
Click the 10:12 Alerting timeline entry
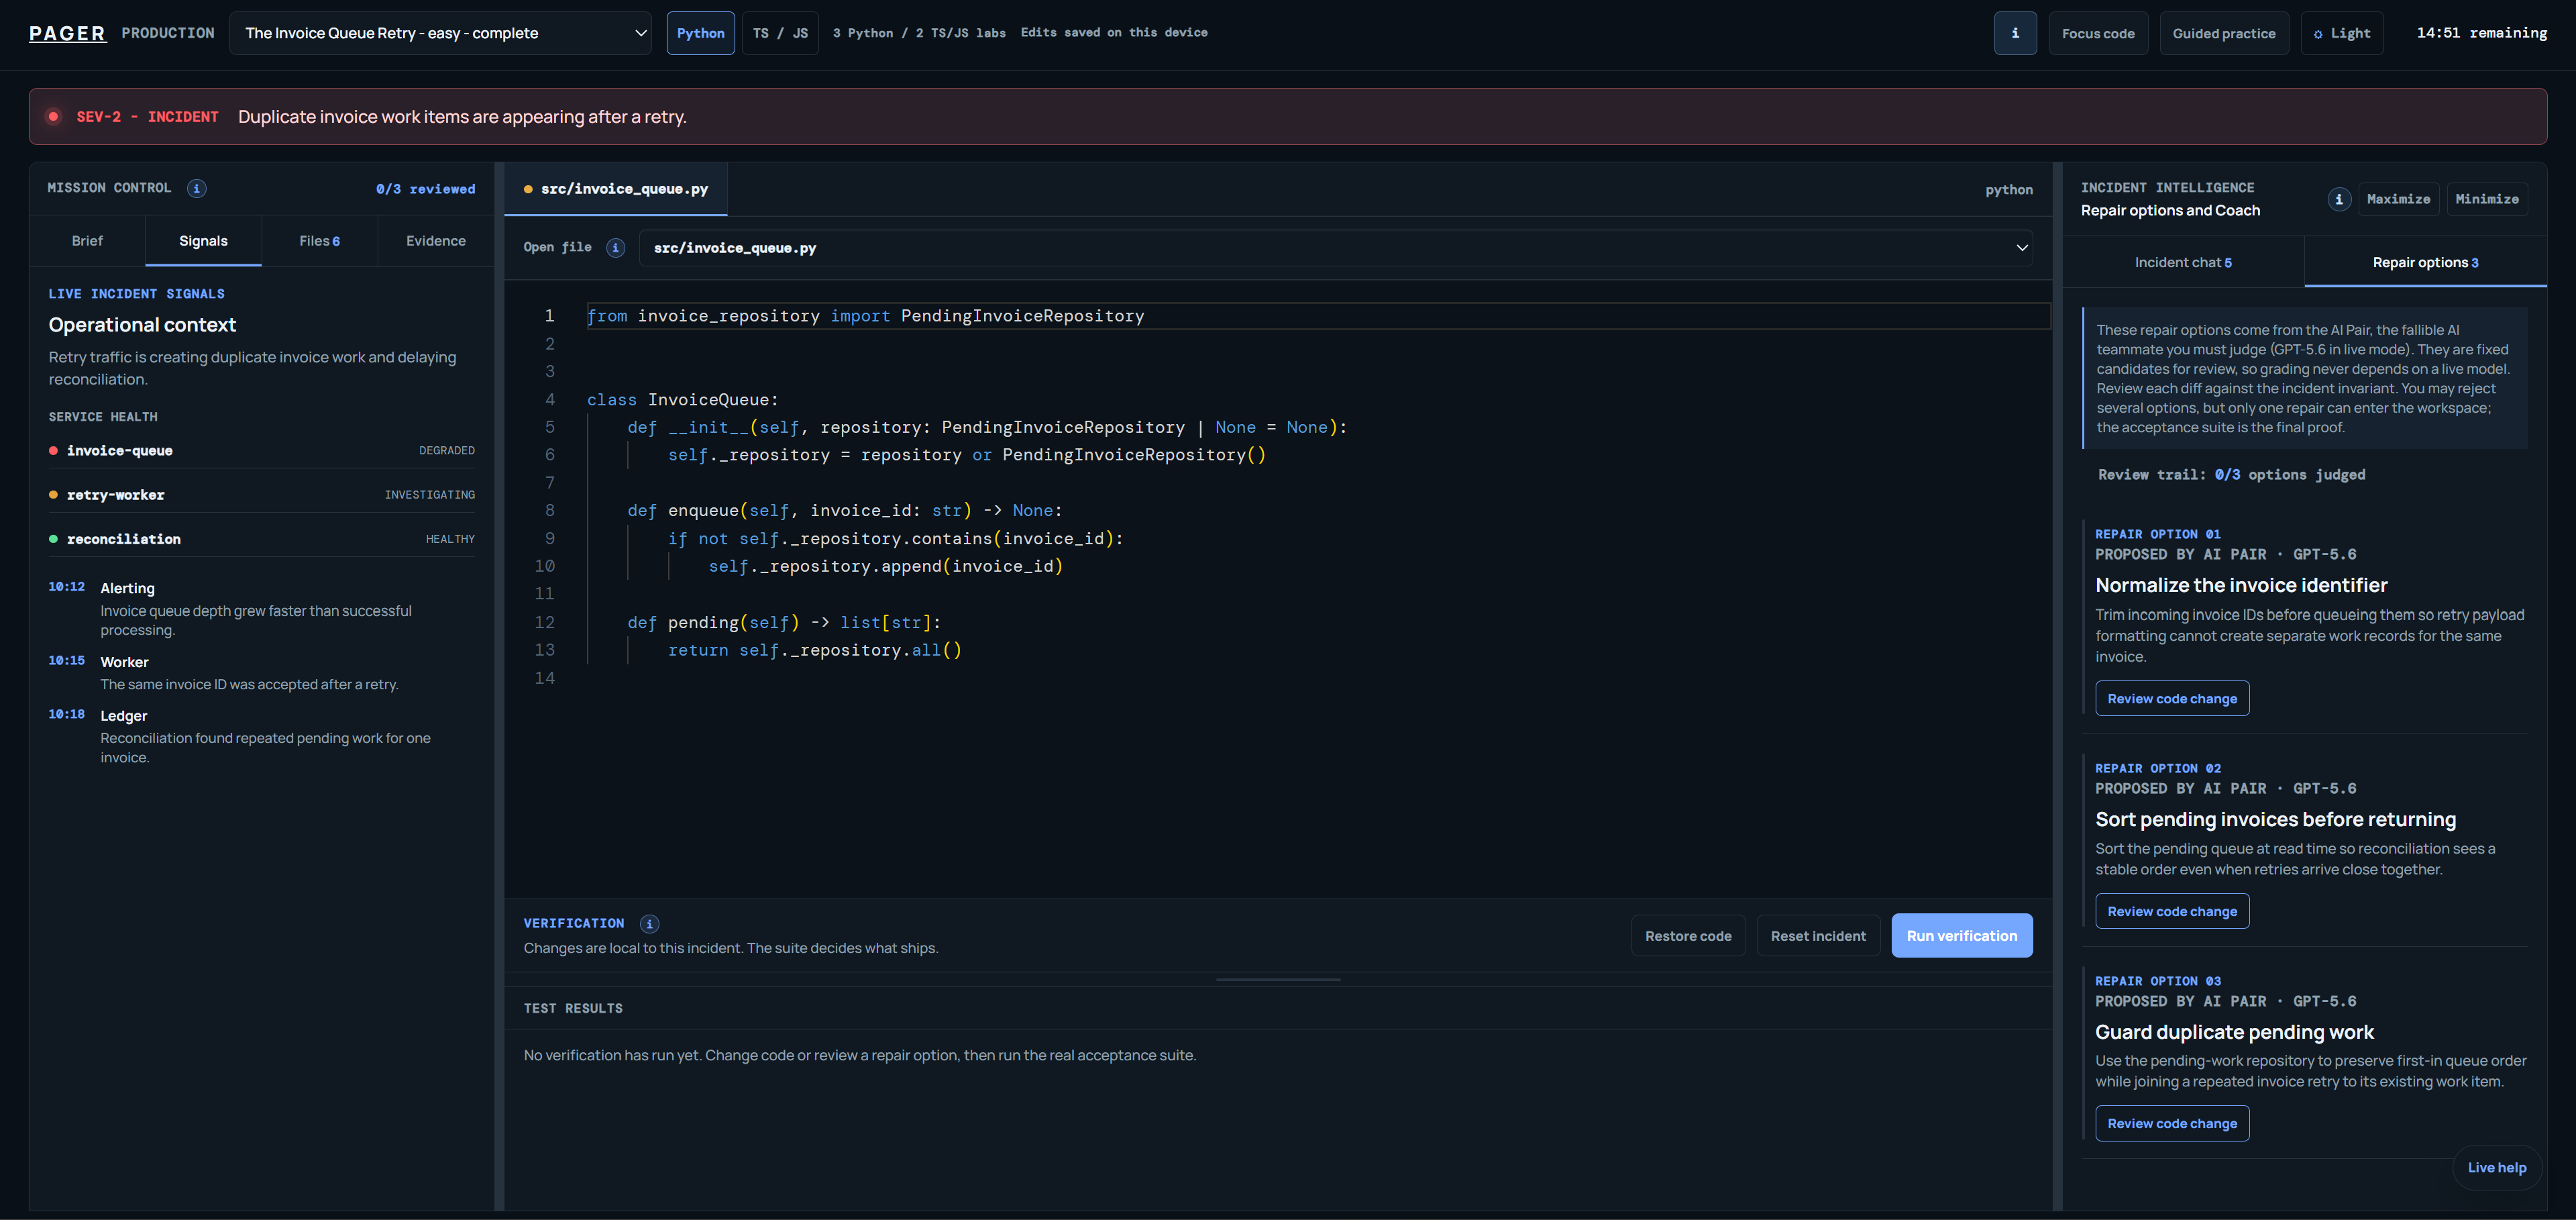[262, 608]
